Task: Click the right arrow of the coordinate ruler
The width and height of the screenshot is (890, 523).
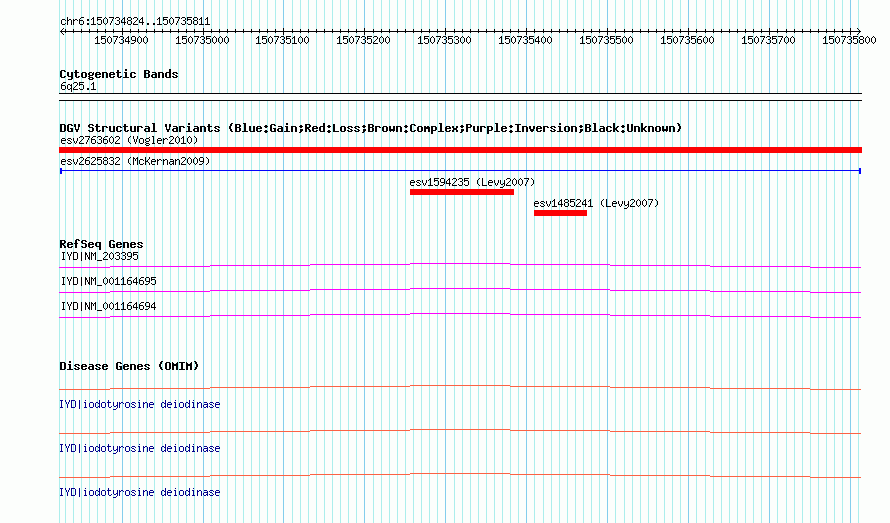Action: click(858, 32)
